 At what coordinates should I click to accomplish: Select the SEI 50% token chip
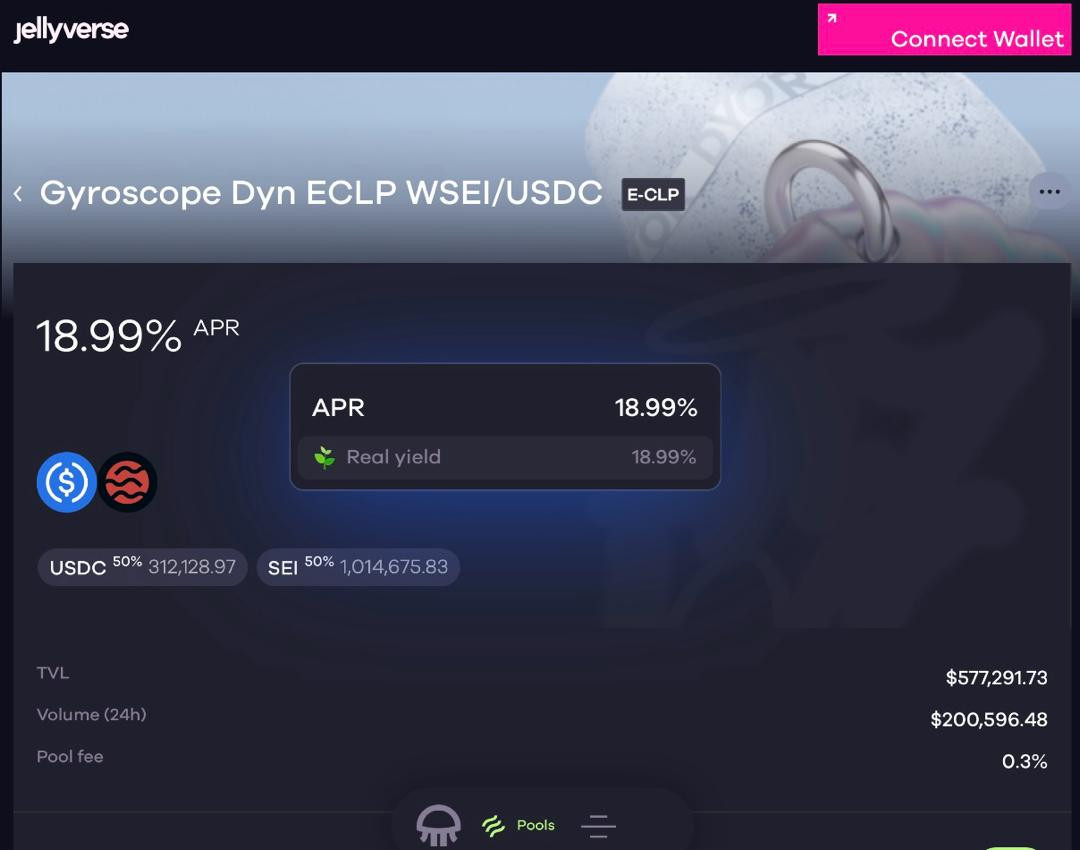[358, 567]
